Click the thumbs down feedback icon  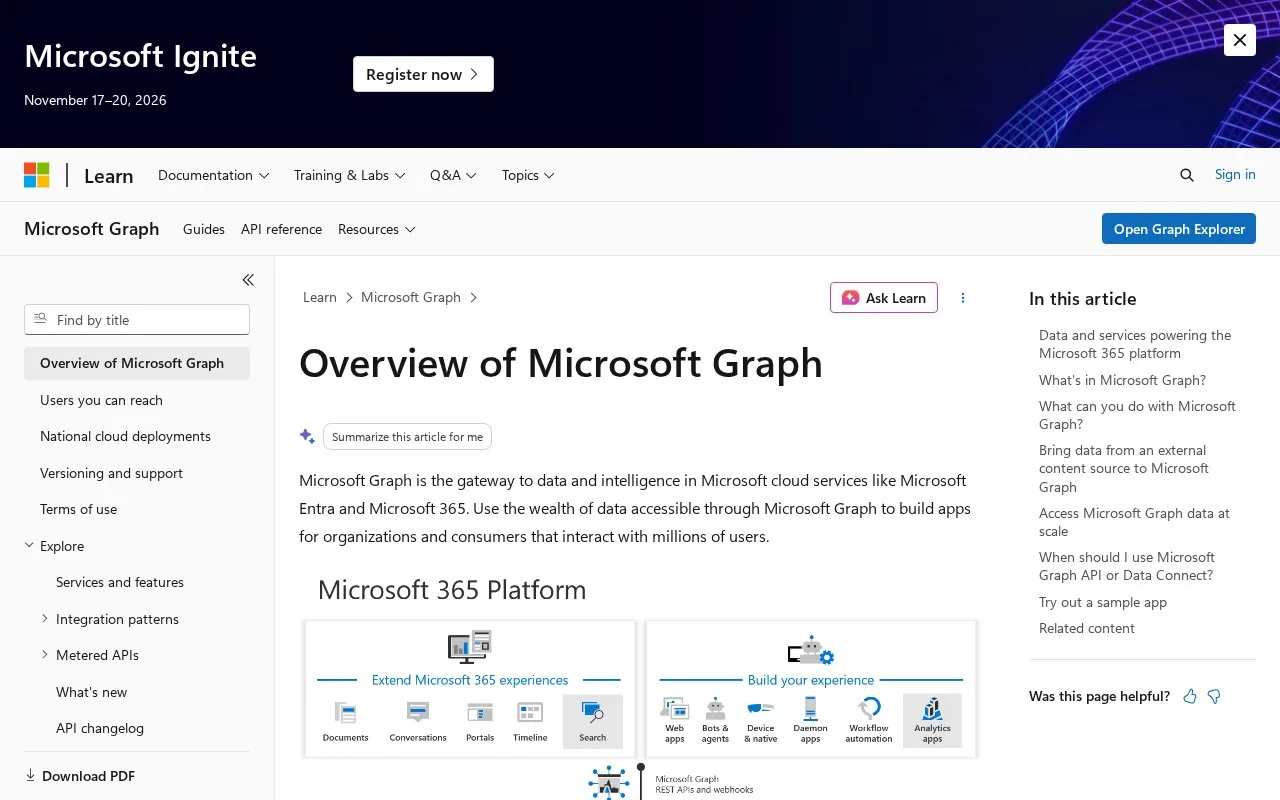[1214, 697]
